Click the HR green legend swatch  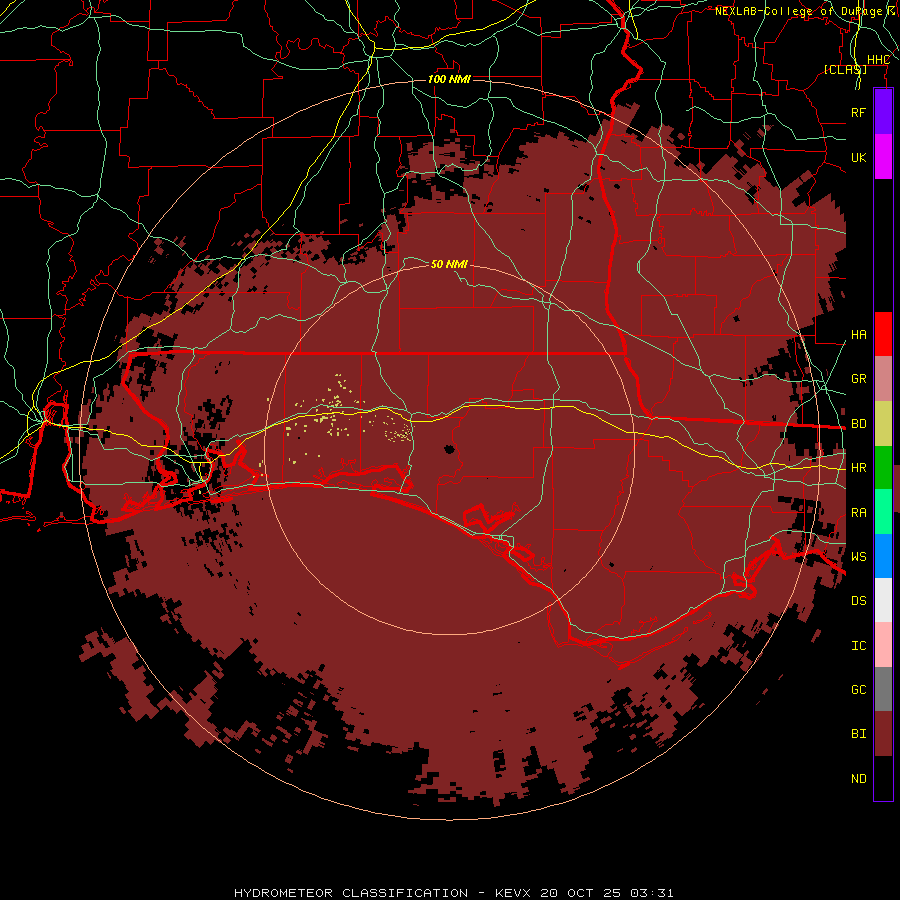[883, 468]
